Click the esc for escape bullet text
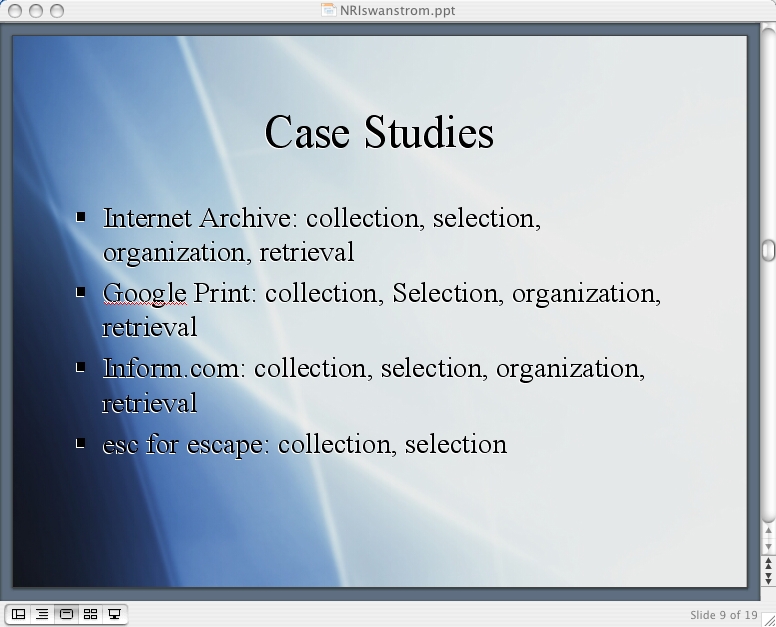The height and width of the screenshot is (627, 776). coord(305,444)
